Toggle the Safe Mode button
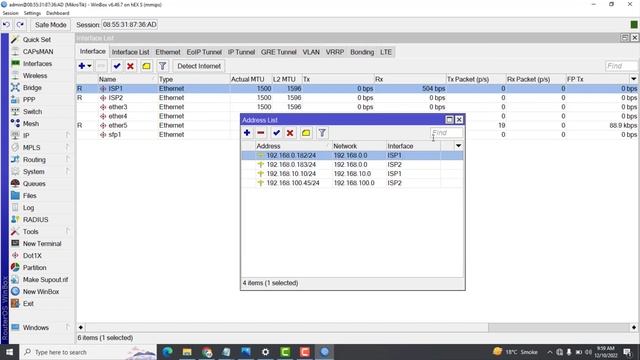This screenshot has height=360, width=640. (x=51, y=25)
